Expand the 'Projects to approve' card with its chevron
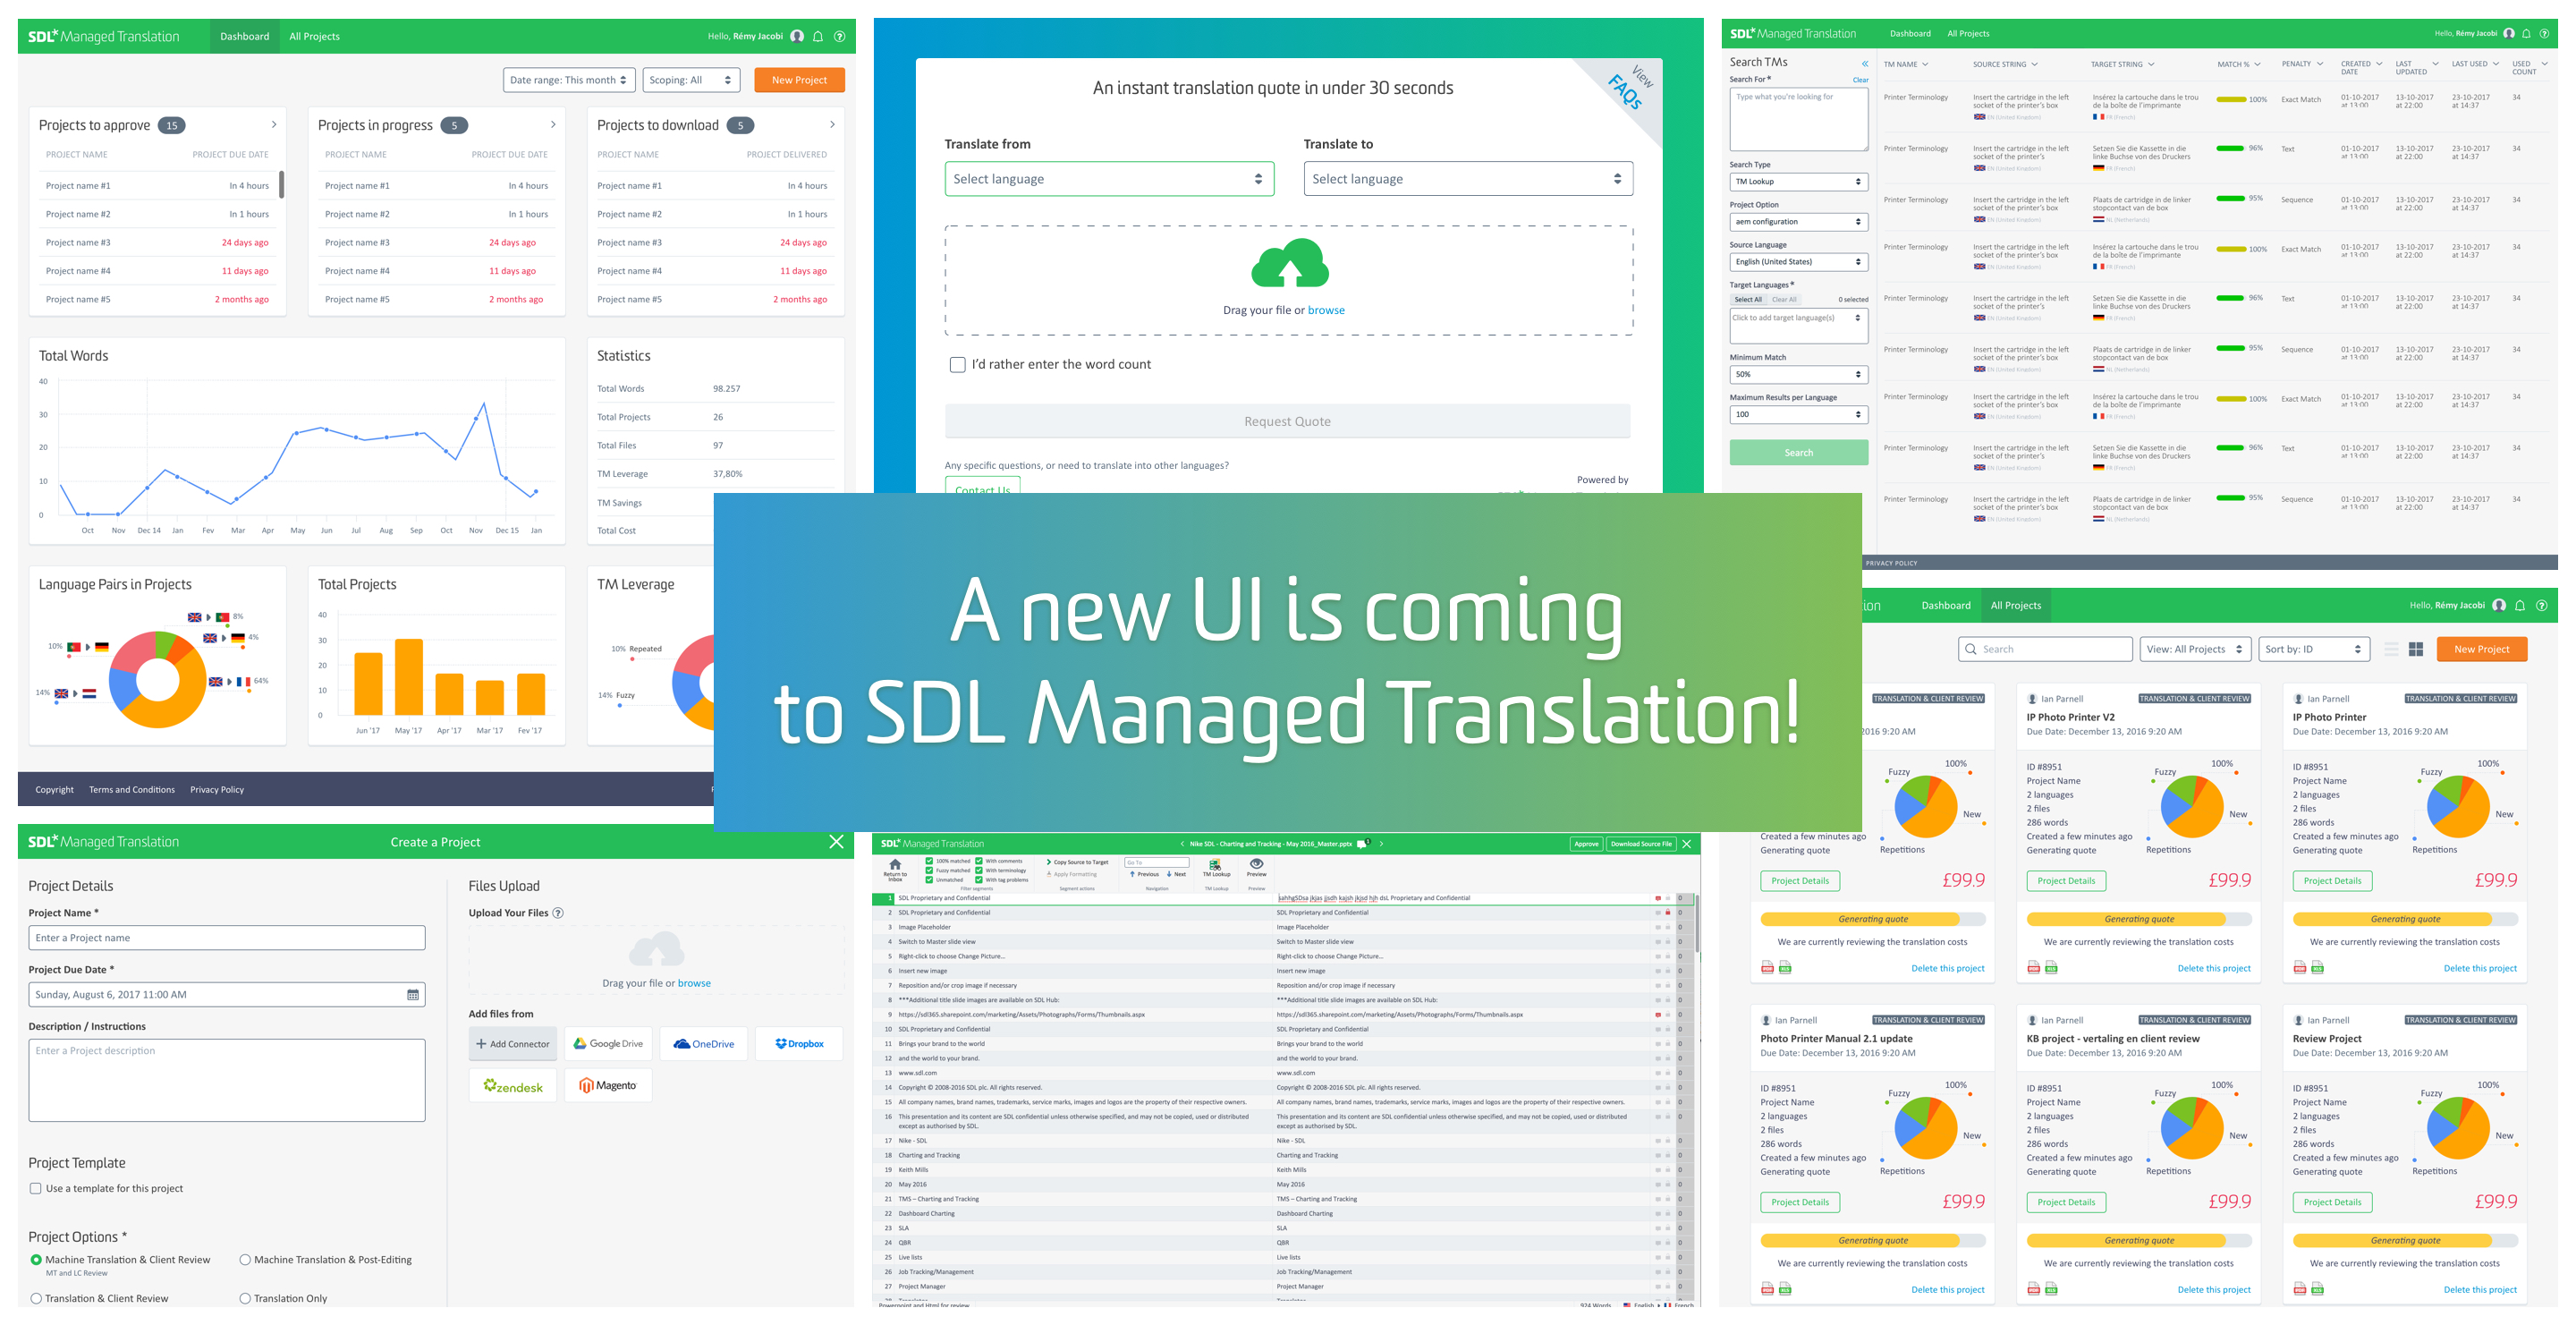This screenshot has height=1325, width=2576. (x=274, y=125)
